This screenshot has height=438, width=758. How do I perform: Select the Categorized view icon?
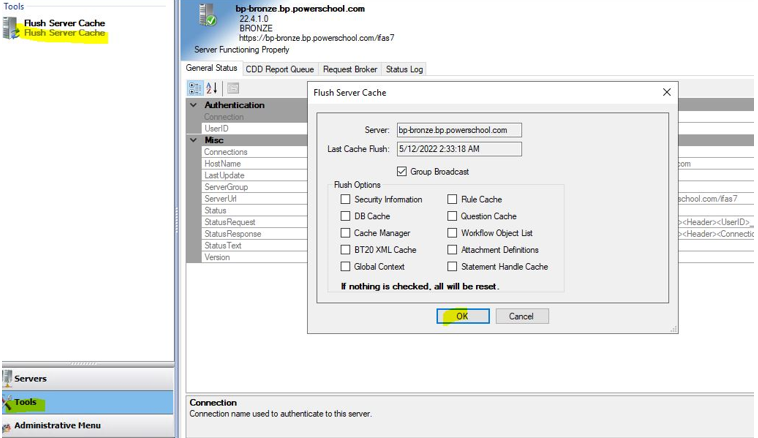coord(196,88)
